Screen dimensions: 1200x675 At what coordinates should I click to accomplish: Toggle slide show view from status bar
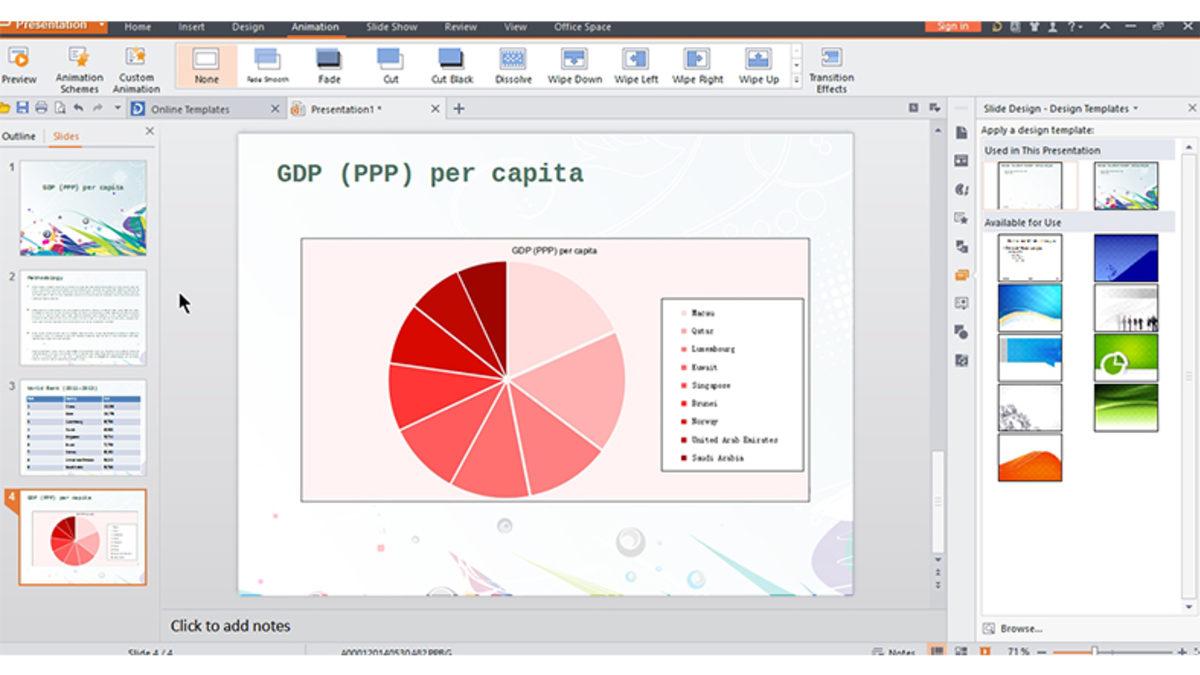985,652
